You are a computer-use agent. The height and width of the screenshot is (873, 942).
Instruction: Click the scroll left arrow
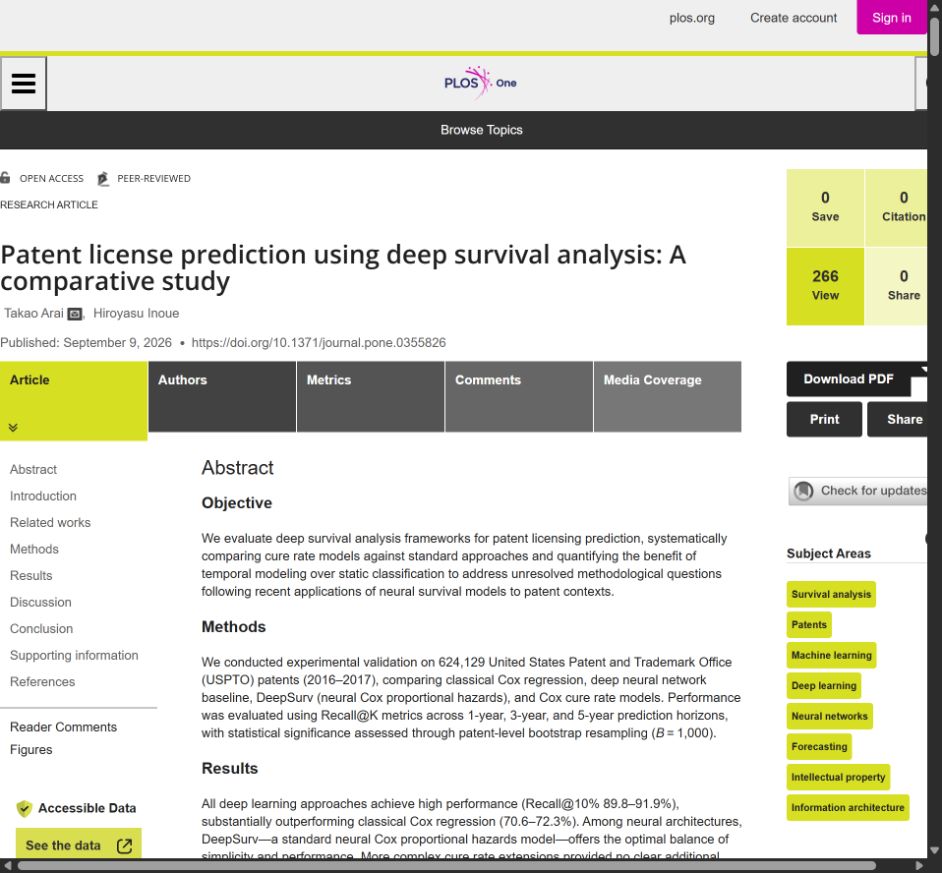point(7,866)
